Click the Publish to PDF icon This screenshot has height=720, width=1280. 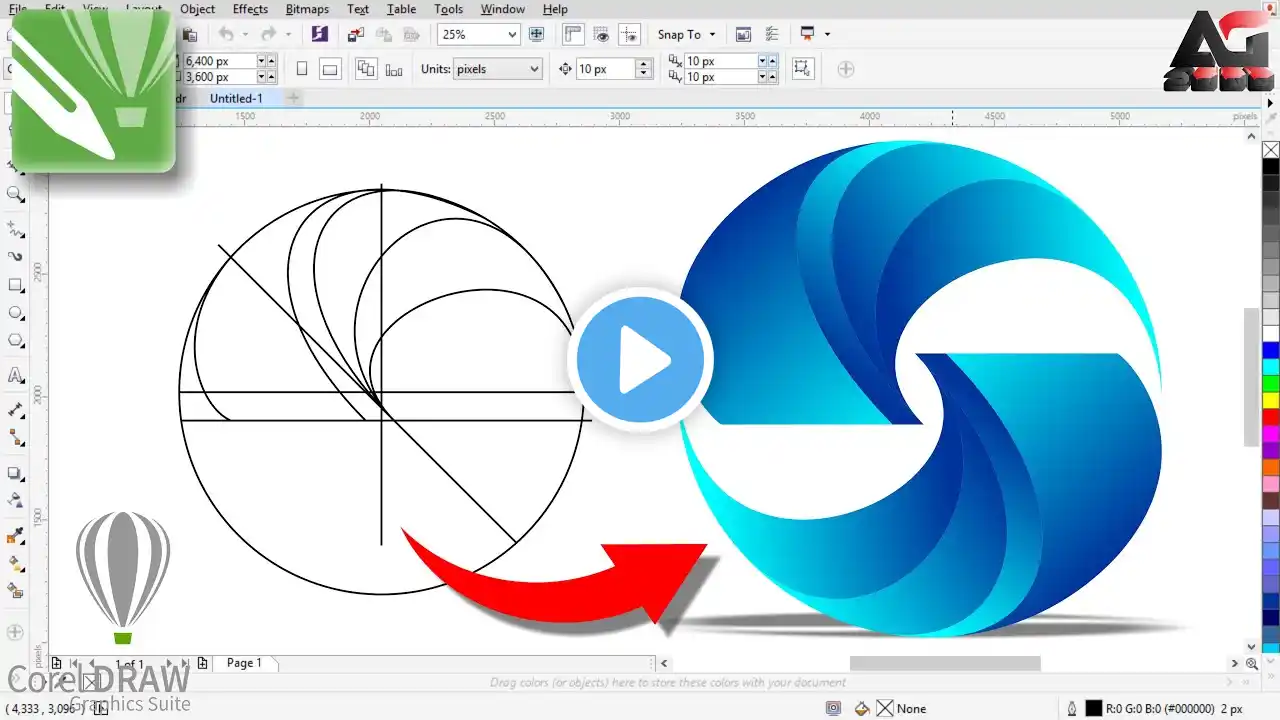point(411,35)
